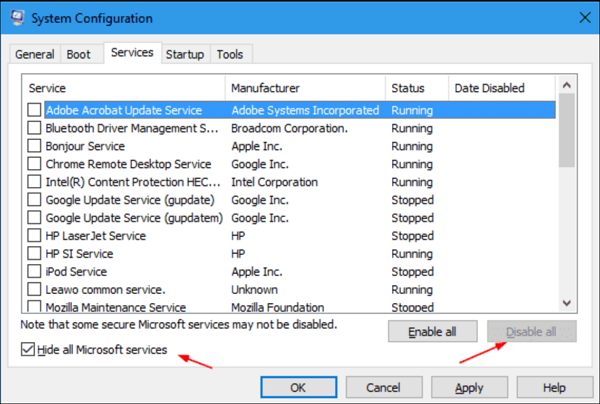Cancel the System Configuration dialog

[383, 387]
